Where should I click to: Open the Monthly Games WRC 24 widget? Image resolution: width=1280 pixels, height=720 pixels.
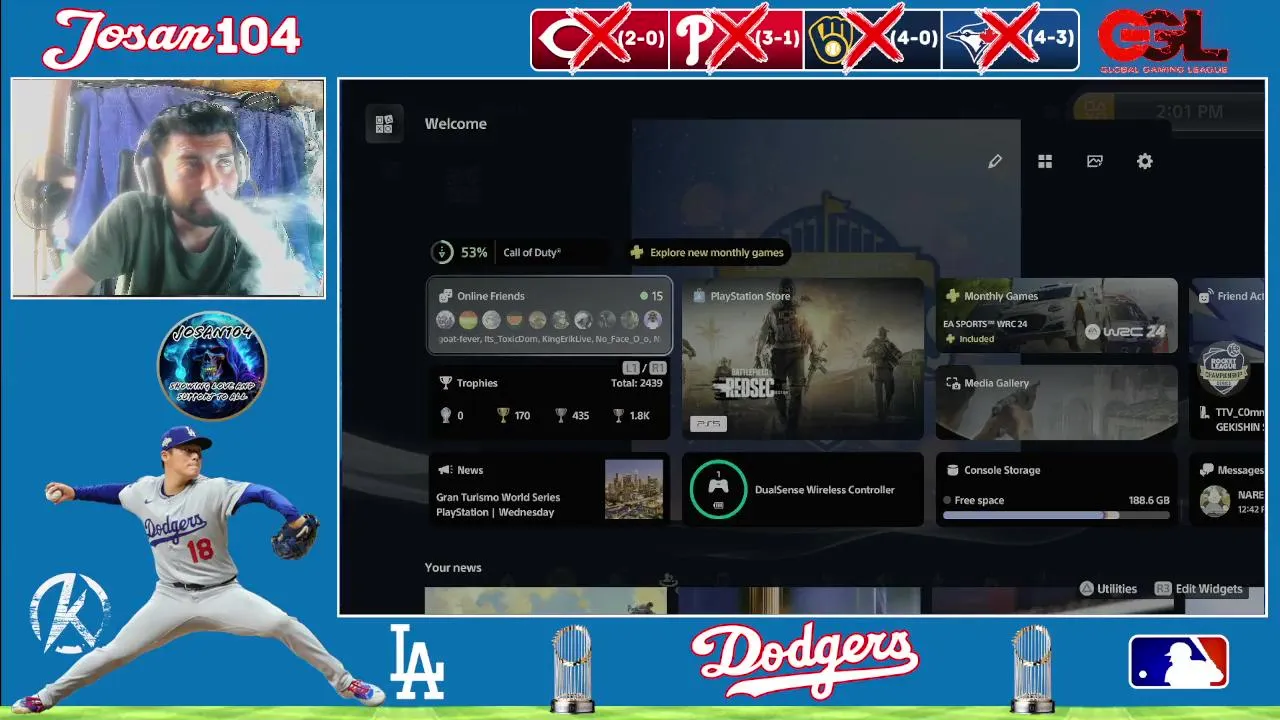coord(1057,316)
